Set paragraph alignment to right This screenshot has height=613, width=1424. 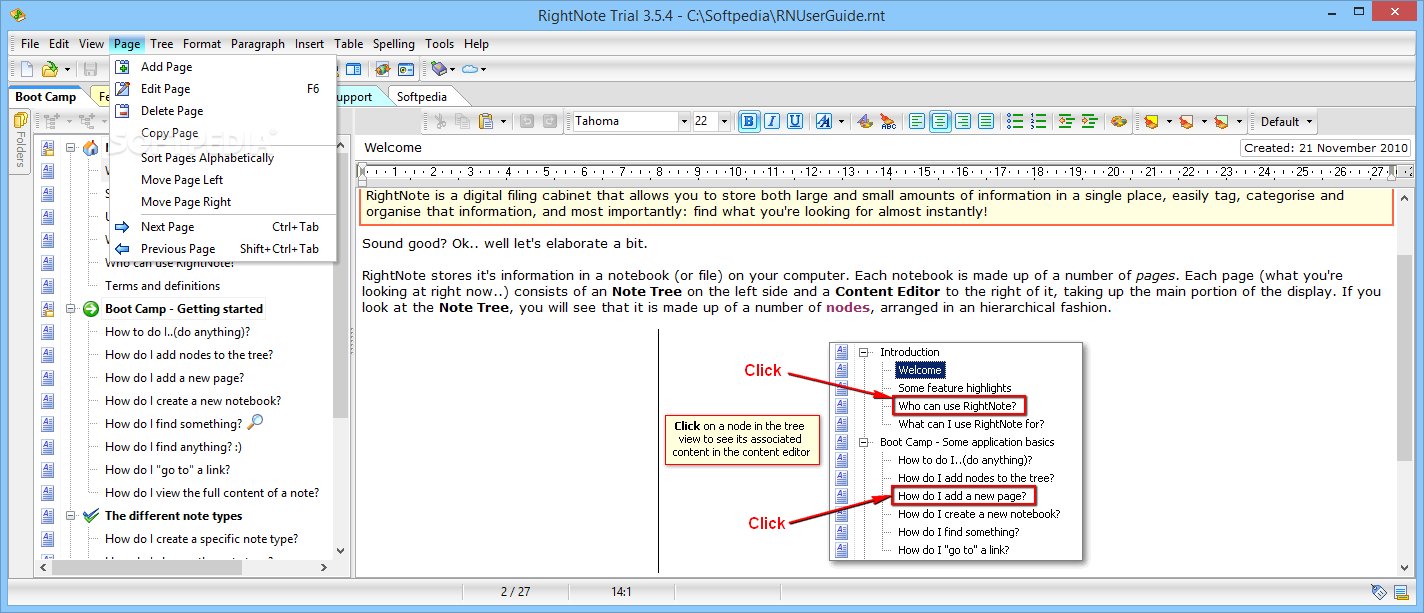963,121
